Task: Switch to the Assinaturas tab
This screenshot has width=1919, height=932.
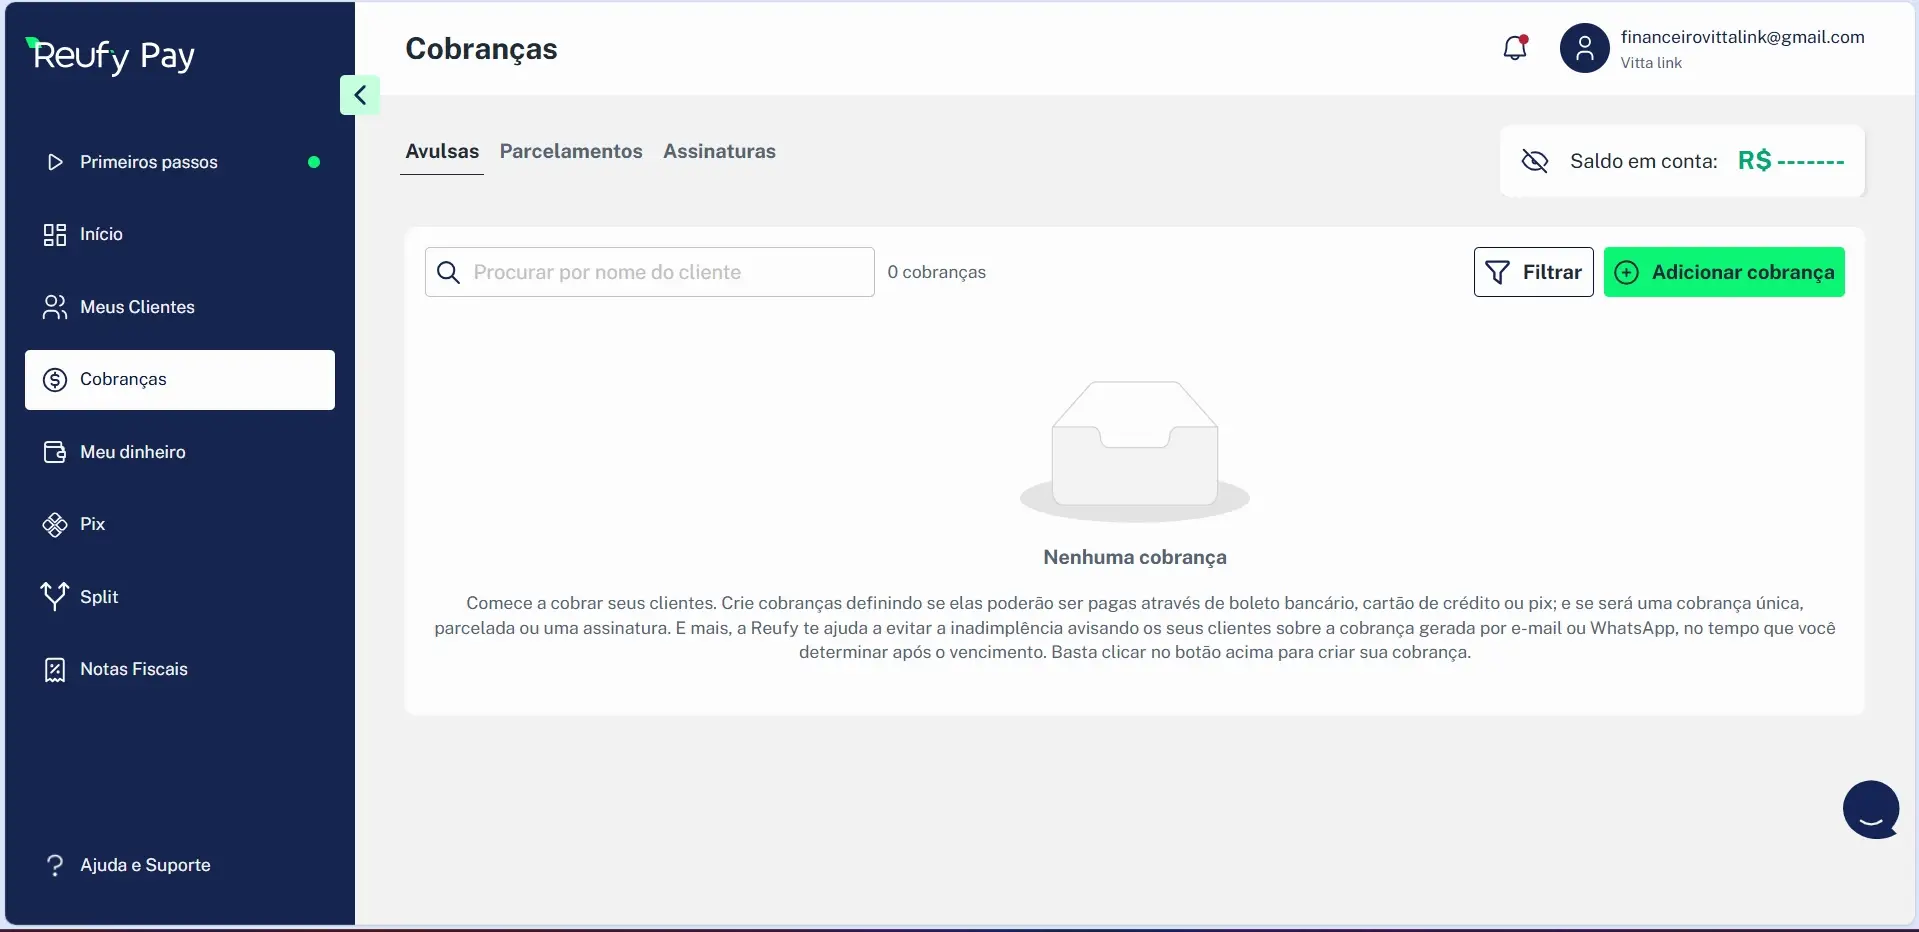Action: (x=719, y=151)
